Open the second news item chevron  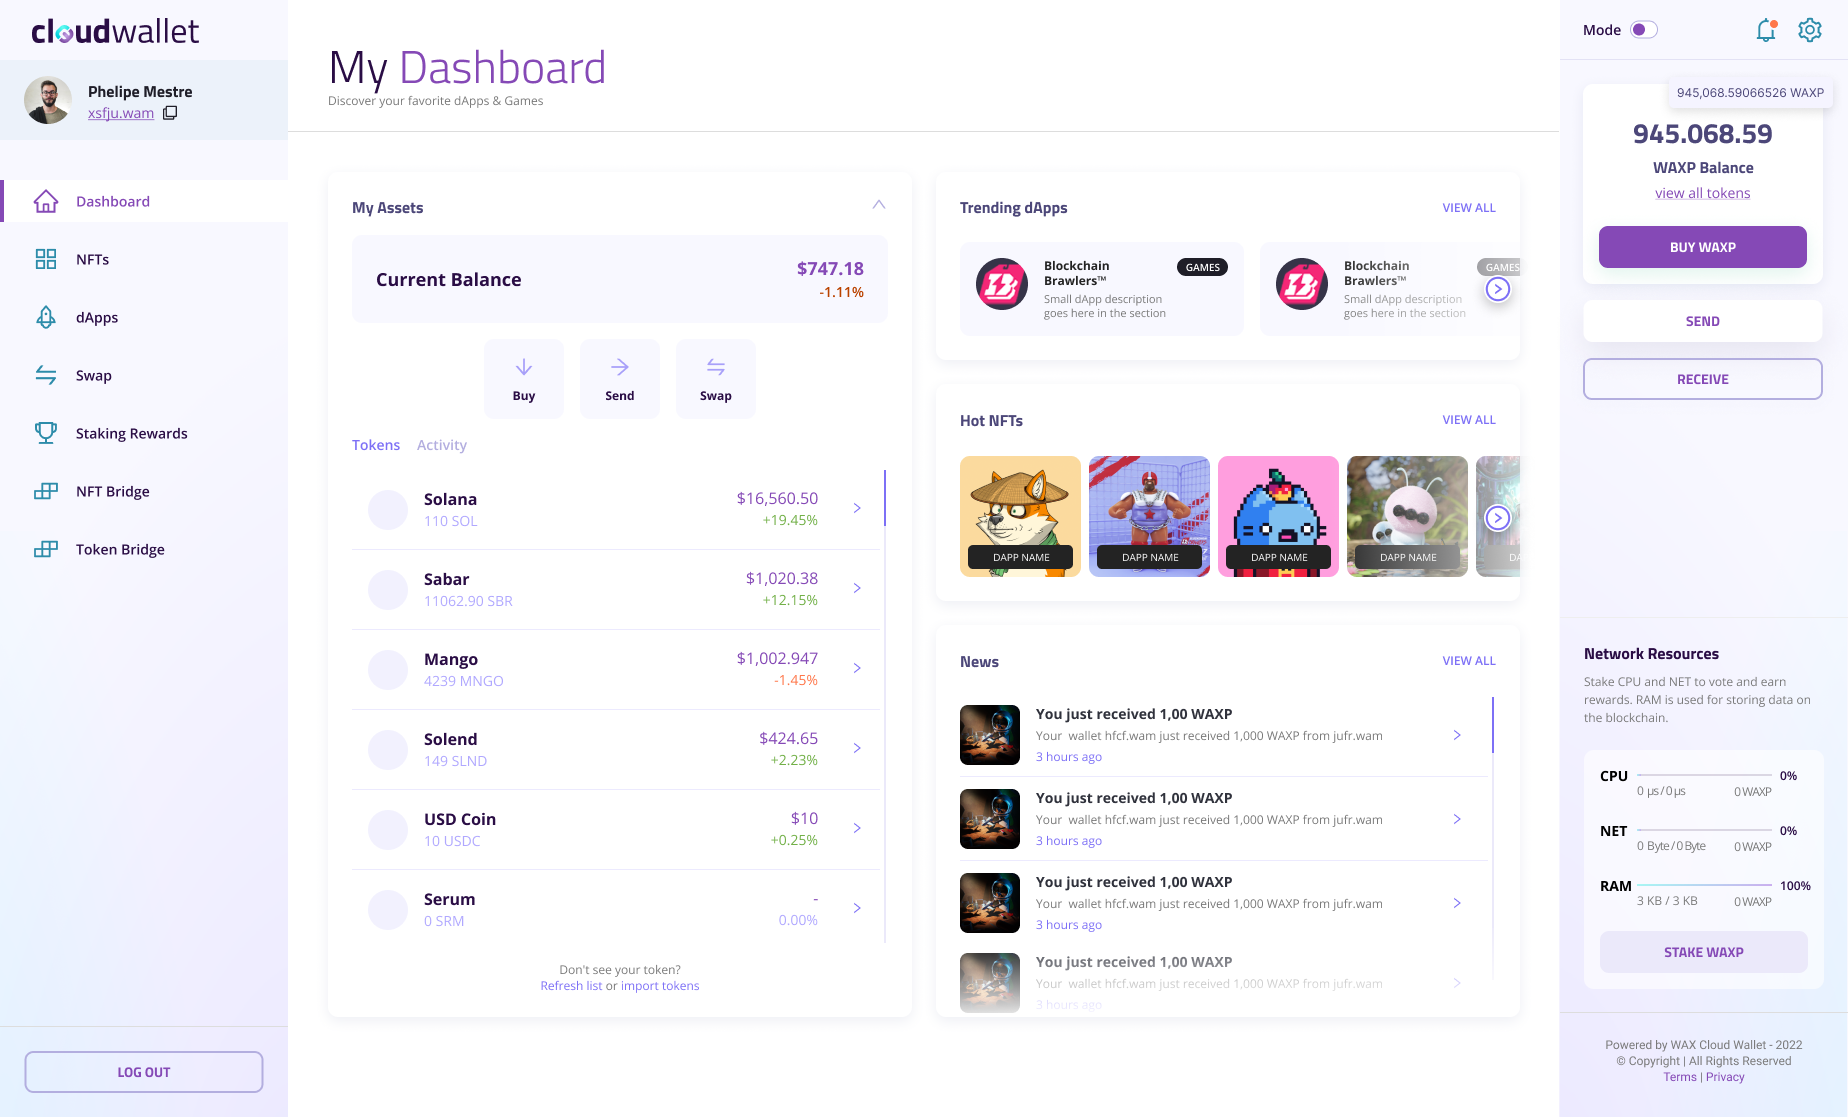click(1457, 819)
